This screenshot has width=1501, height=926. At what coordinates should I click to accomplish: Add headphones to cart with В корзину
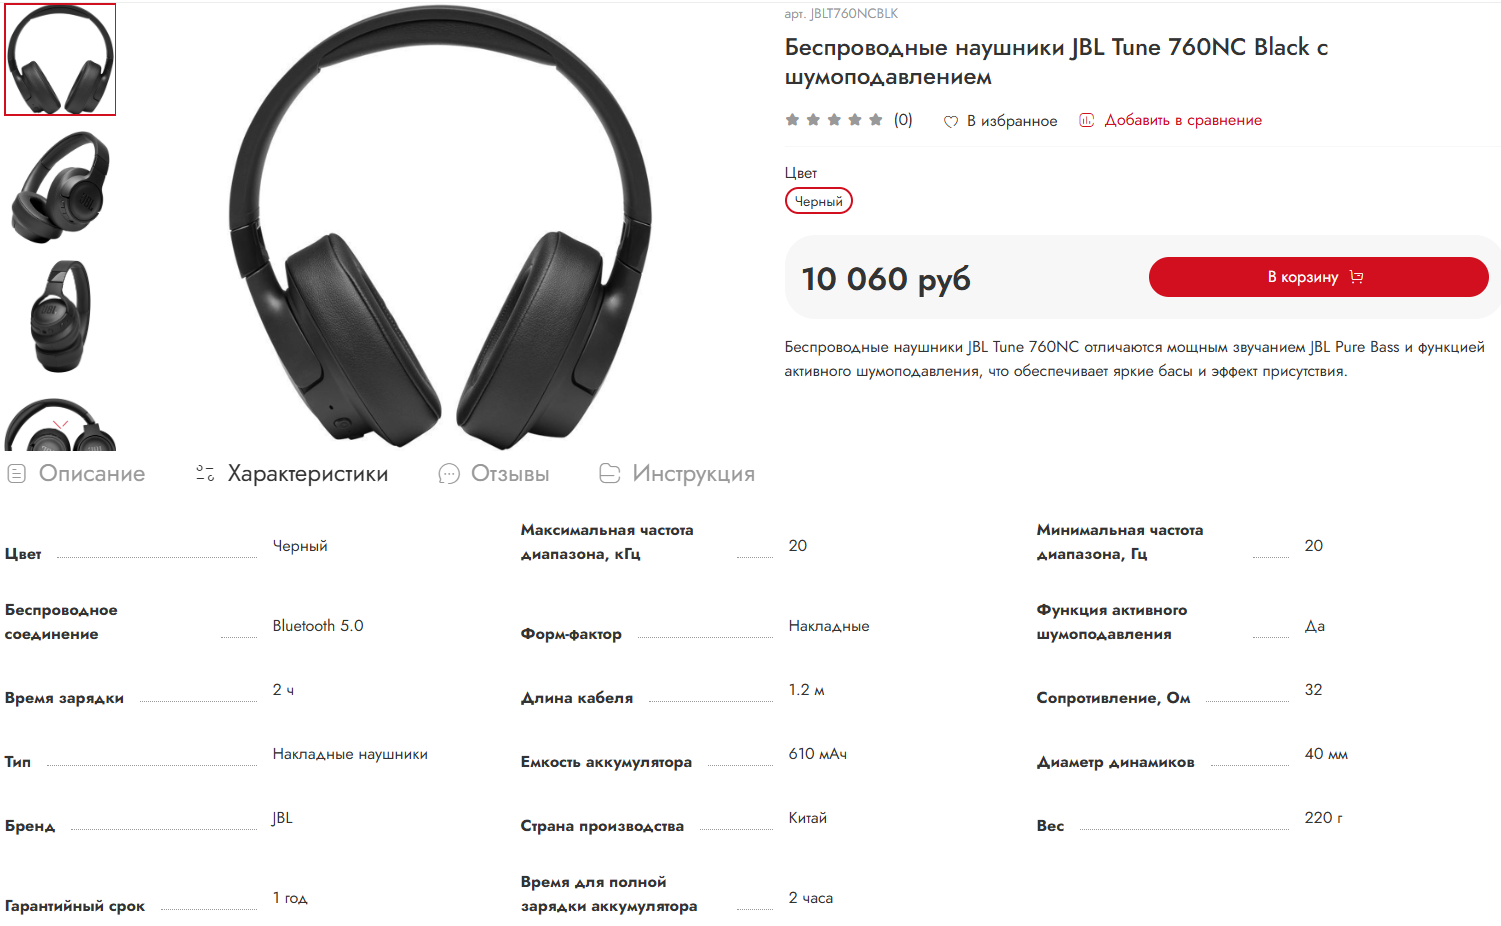click(1318, 277)
